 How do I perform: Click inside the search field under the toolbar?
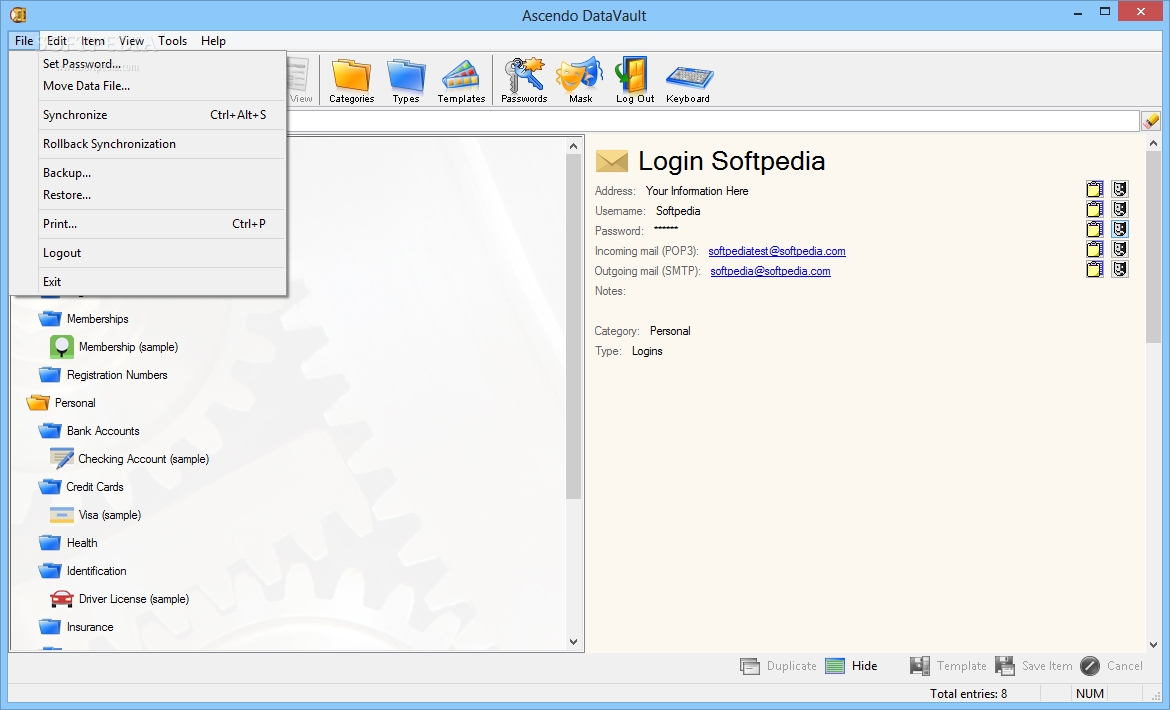713,121
